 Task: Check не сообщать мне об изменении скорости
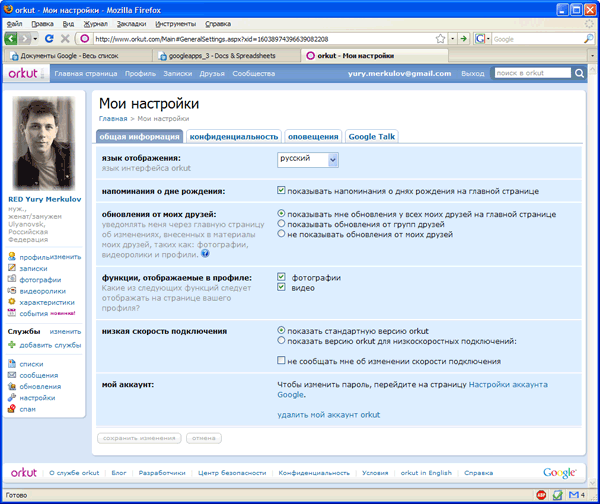[281, 360]
